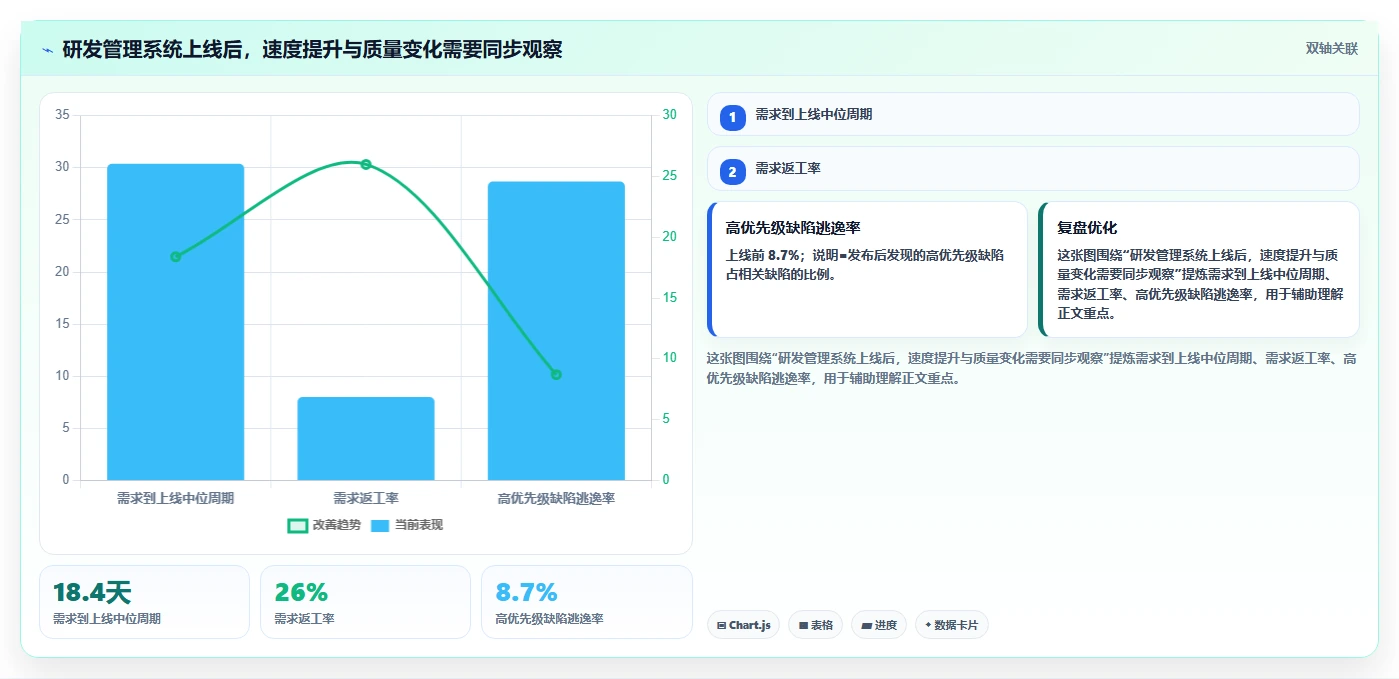Click the 需求返工率 blue bar
The width and height of the screenshot is (1399, 679).
coord(366,438)
